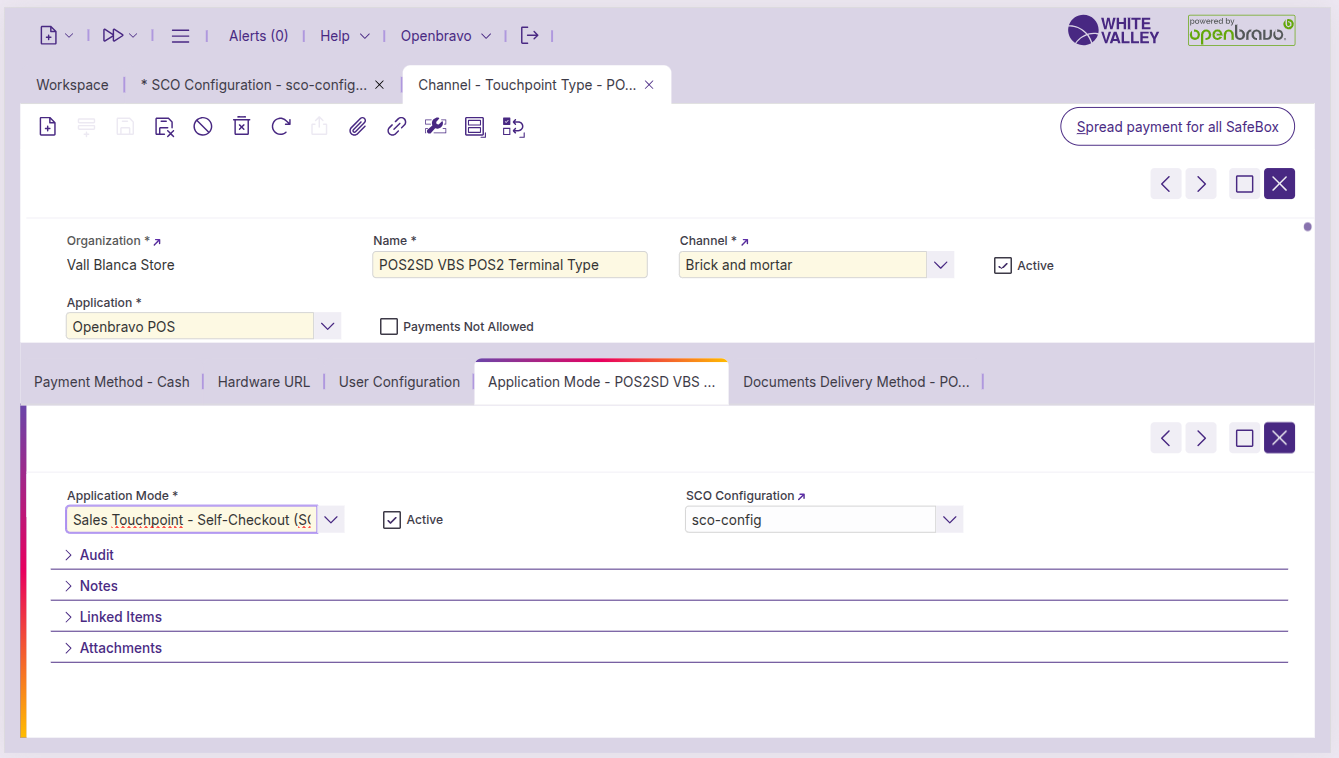Click the chain link icon in toolbar
Image resolution: width=1339 pixels, height=758 pixels.
tap(396, 127)
